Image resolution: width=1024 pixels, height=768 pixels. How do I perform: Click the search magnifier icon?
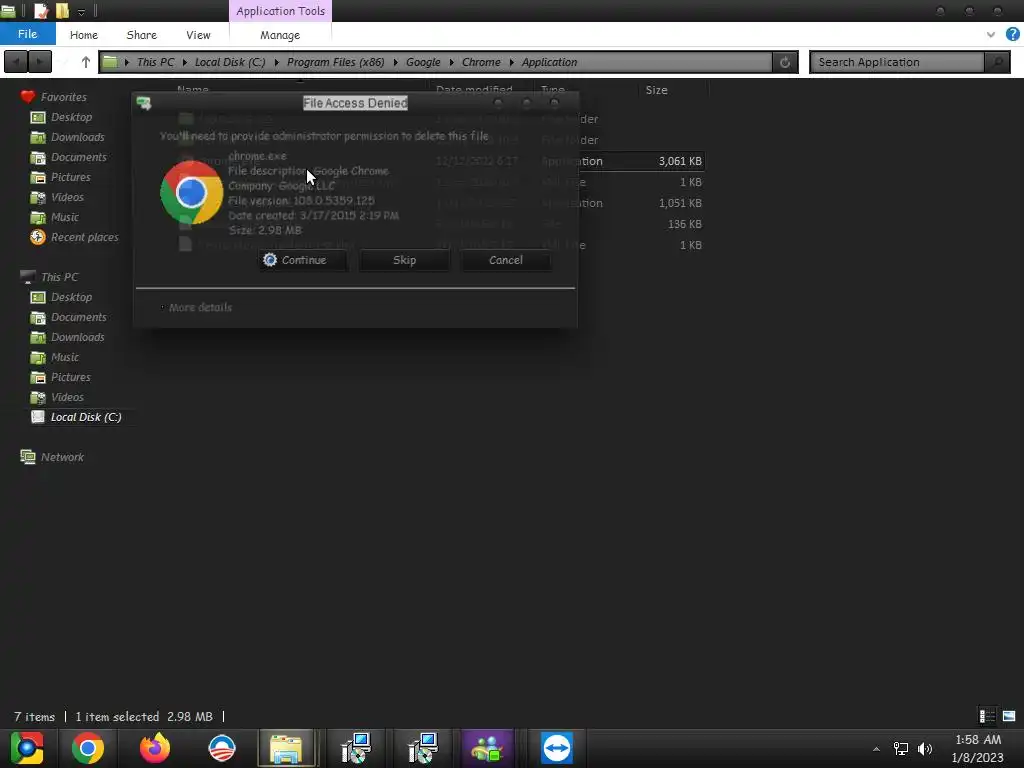coord(997,62)
